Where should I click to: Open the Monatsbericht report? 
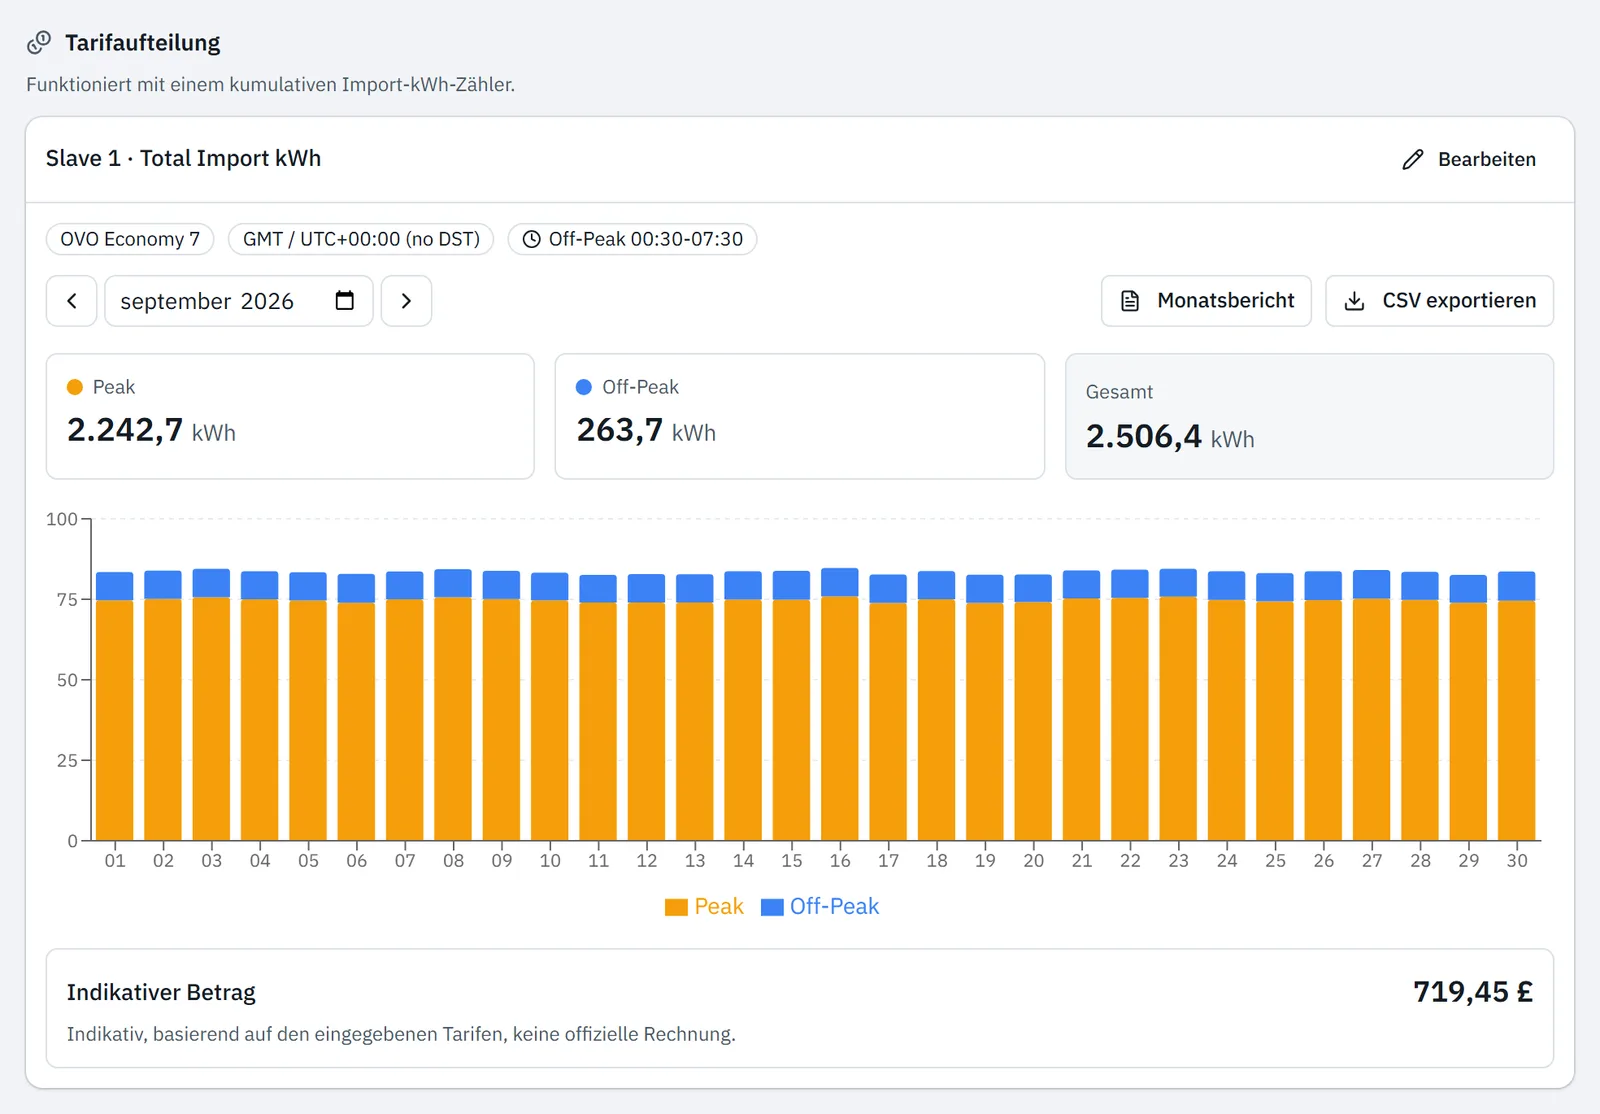pyautogui.click(x=1206, y=301)
